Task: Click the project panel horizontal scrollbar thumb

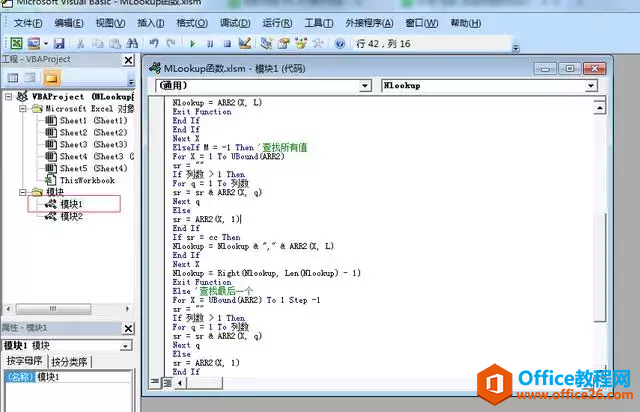Action: tap(53, 309)
